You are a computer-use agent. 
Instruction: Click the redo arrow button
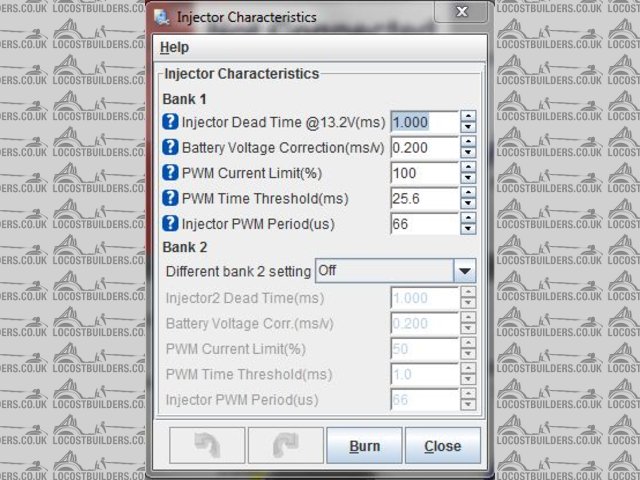tap(286, 445)
